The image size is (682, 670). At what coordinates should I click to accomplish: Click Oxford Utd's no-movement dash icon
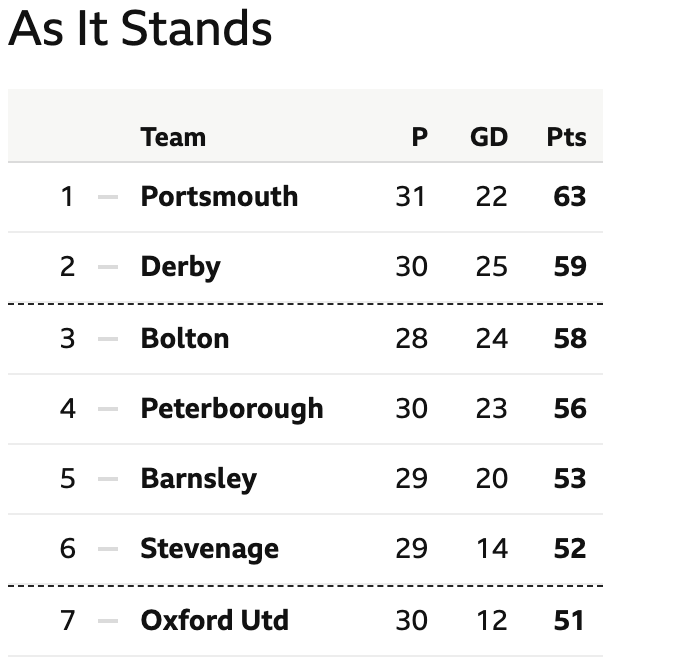[x=108, y=621]
